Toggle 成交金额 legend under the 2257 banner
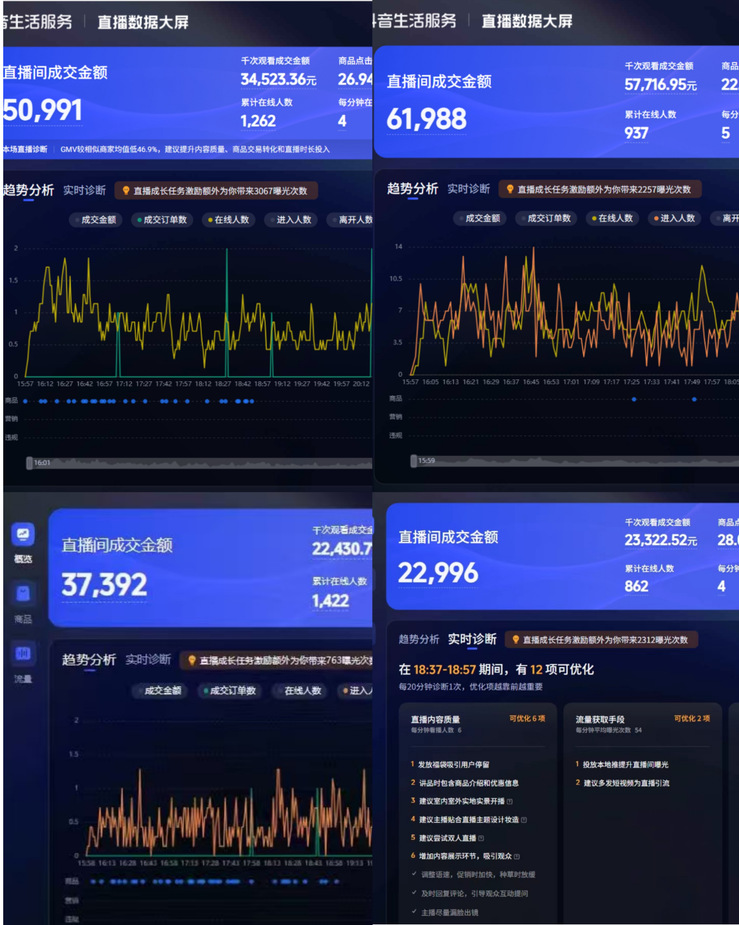739x925 pixels. coord(479,218)
